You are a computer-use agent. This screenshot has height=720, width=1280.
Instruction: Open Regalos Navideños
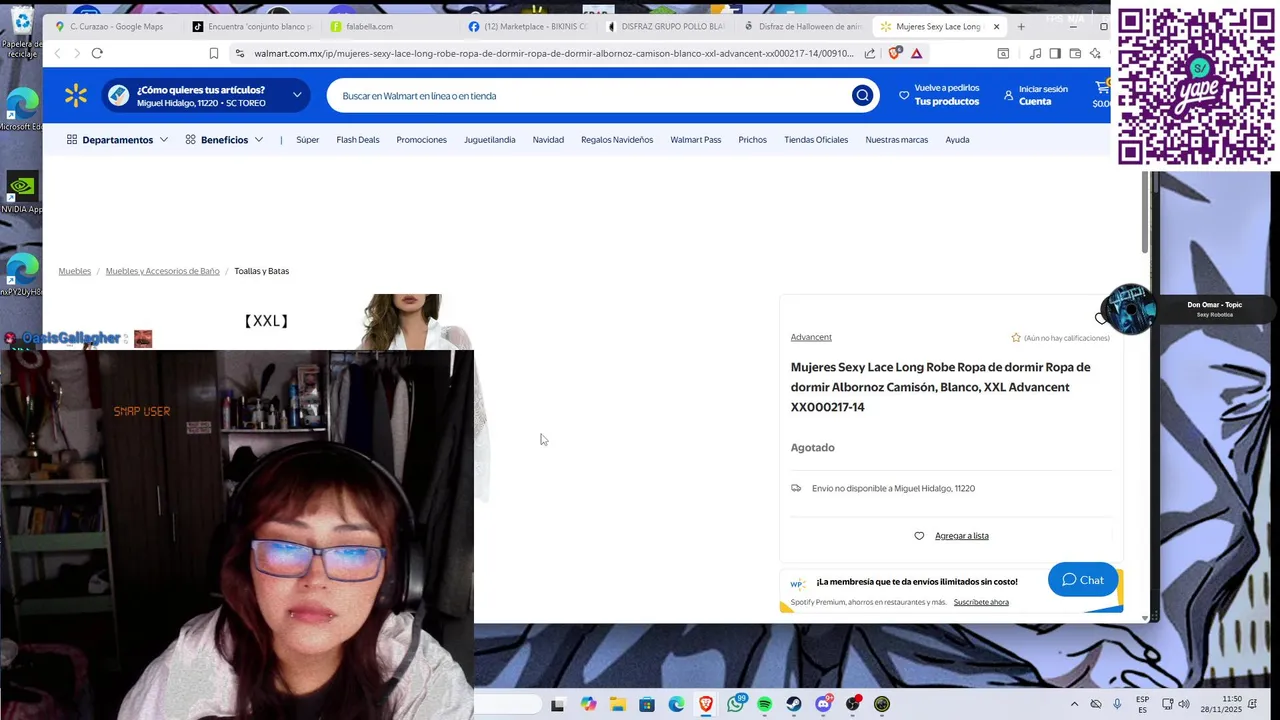tap(617, 140)
